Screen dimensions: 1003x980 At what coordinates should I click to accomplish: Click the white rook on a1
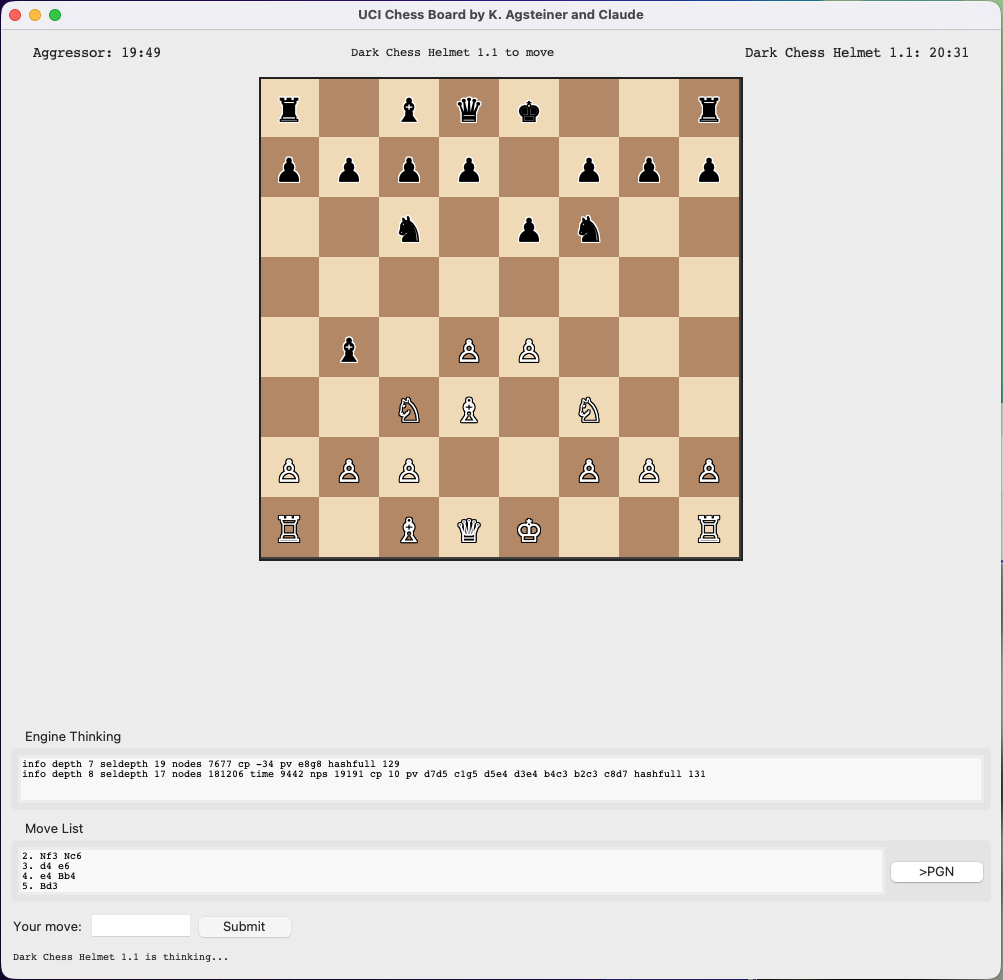point(289,528)
